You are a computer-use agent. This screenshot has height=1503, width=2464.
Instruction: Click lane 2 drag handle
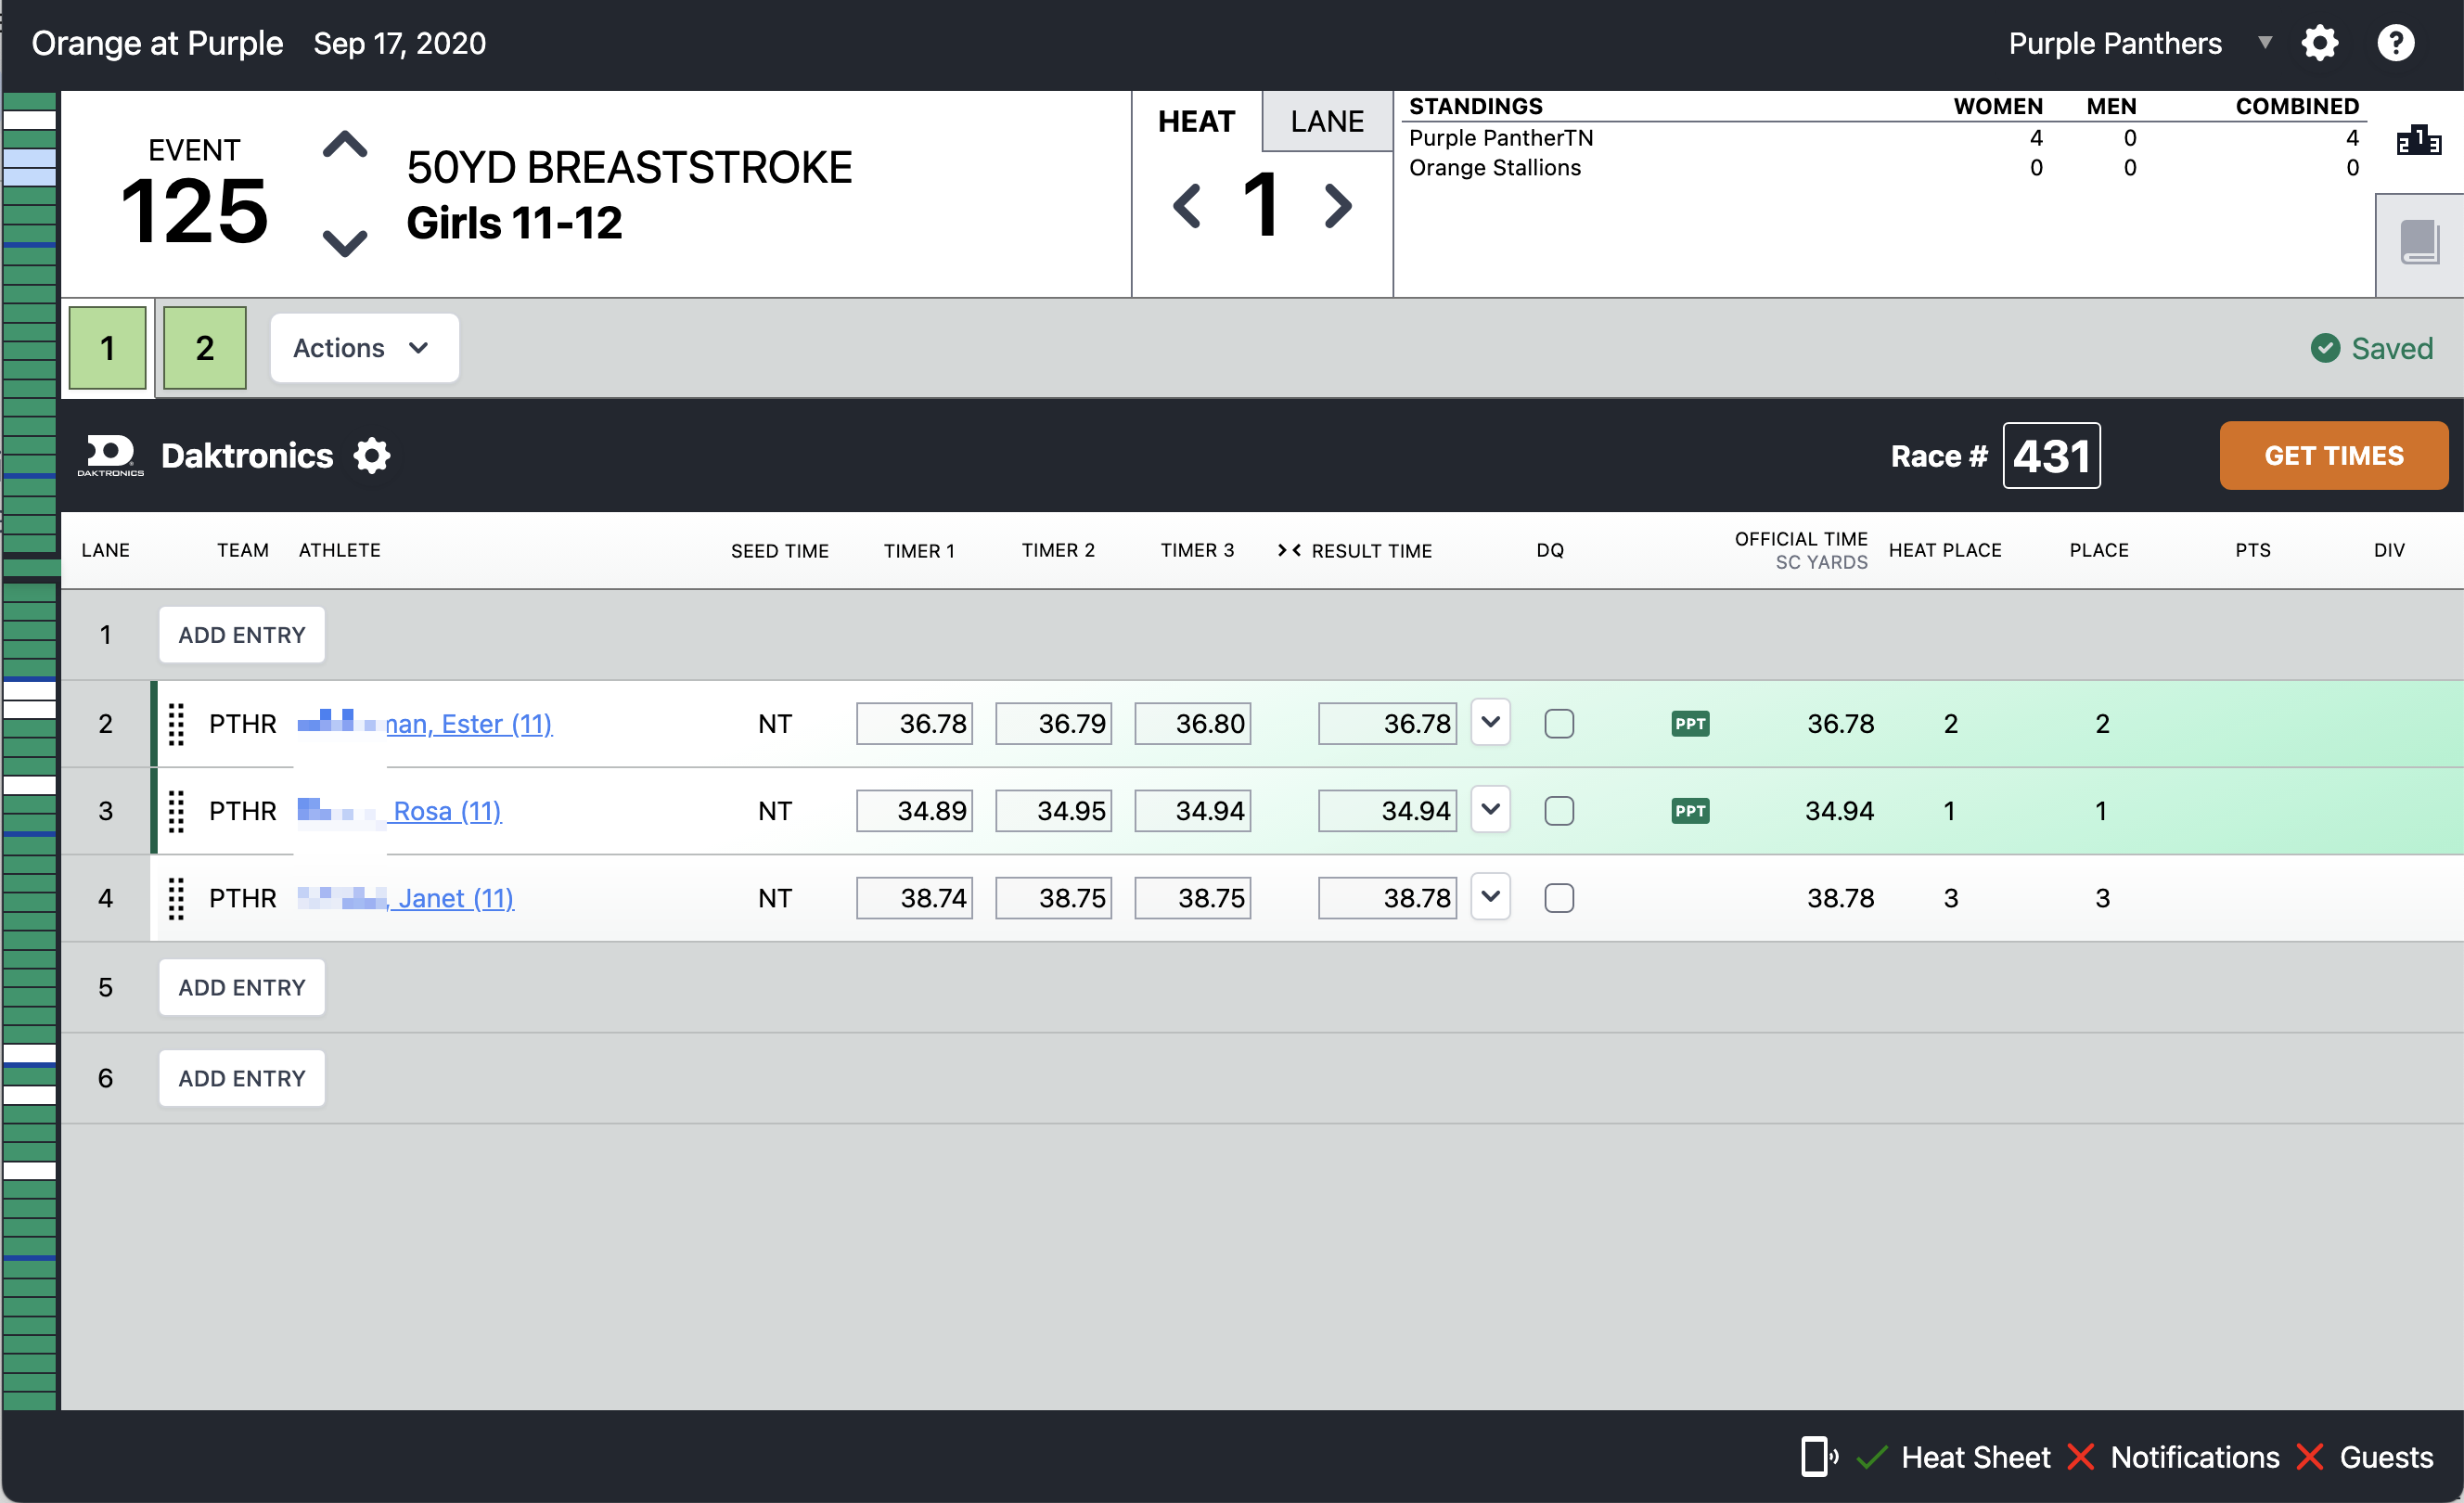click(176, 724)
